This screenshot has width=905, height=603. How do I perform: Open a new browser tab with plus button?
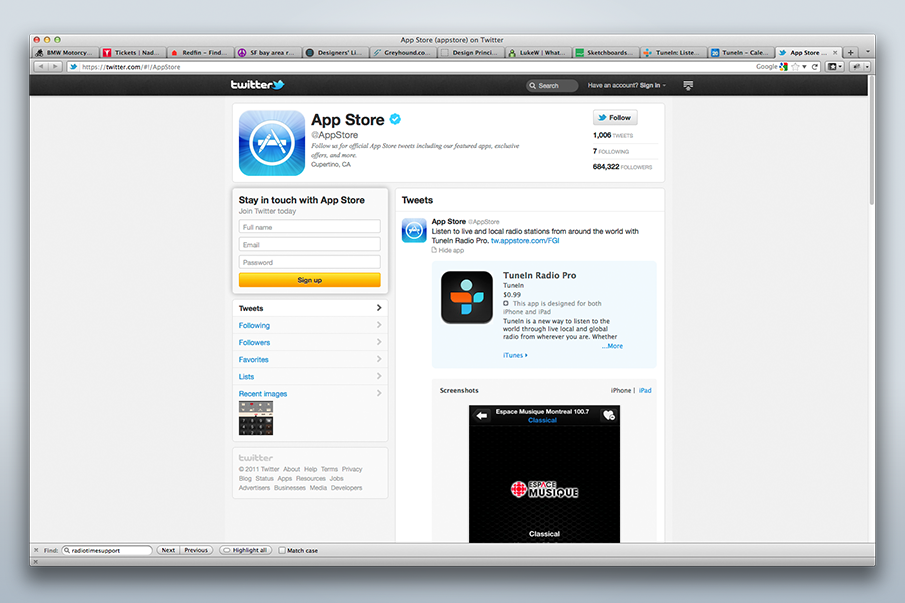pyautogui.click(x=851, y=53)
